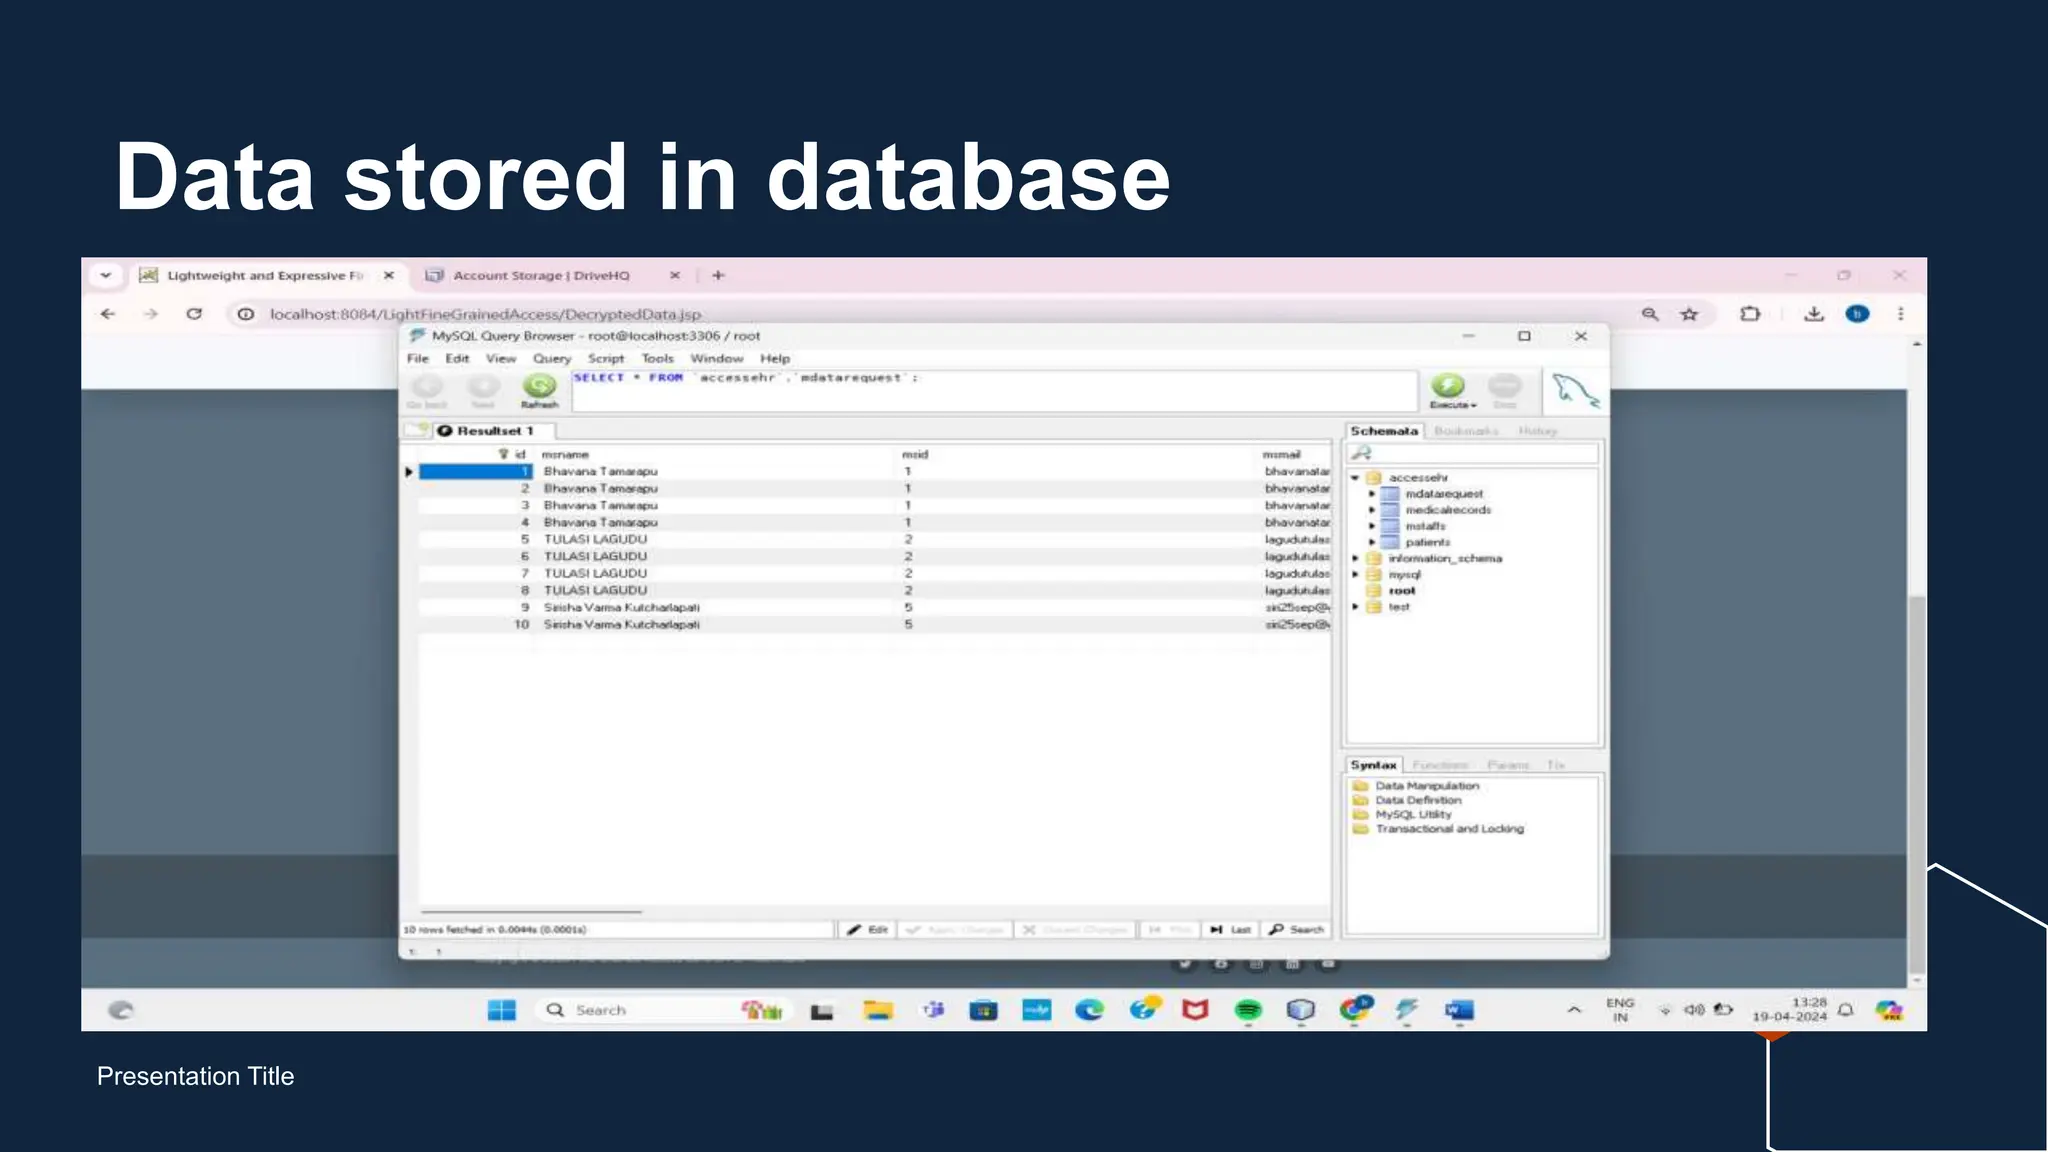Viewport: 2048px width, 1152px height.
Task: Open the Tools menu
Action: (657, 358)
